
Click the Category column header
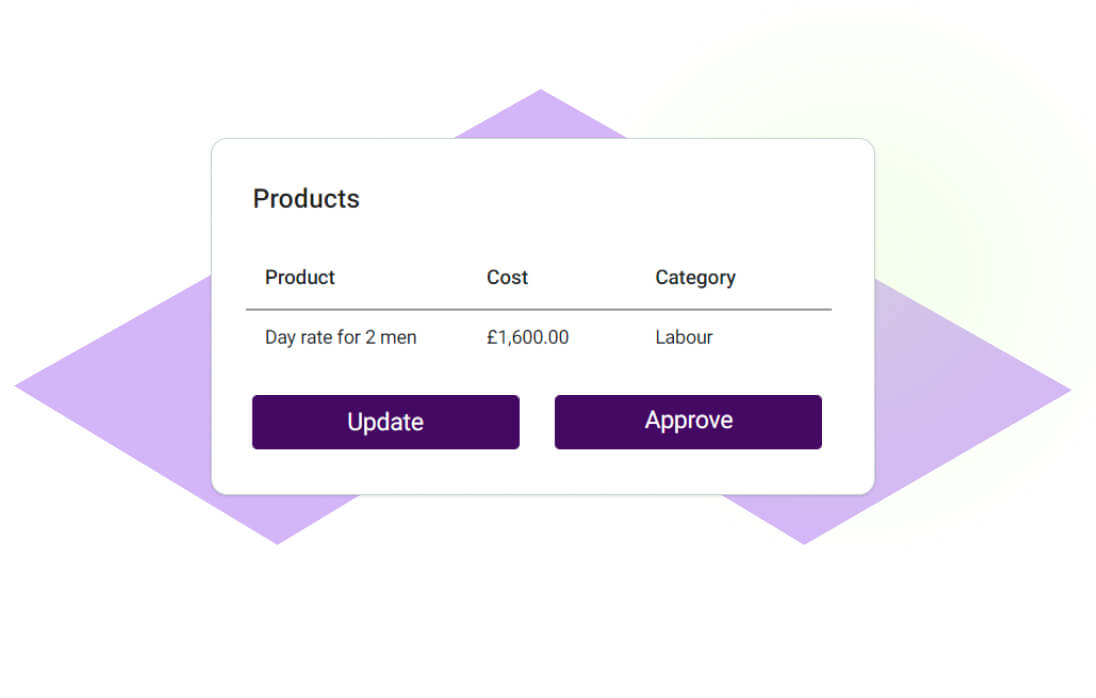(x=695, y=277)
